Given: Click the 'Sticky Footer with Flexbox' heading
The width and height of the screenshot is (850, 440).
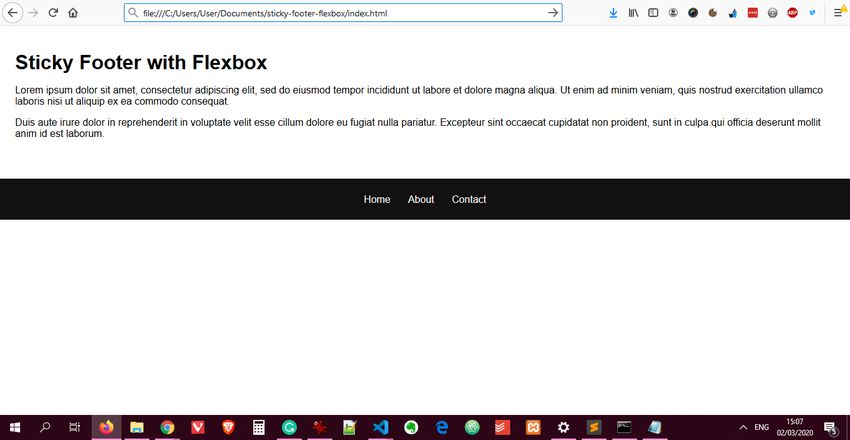Looking at the screenshot, I should (x=141, y=63).
